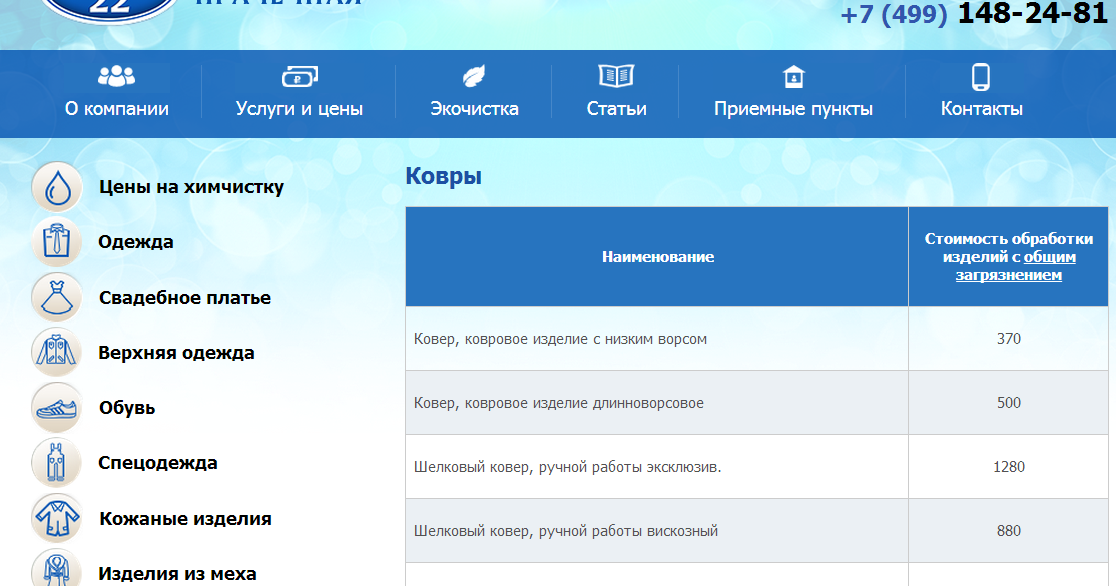Image resolution: width=1116 pixels, height=586 pixels.
Task: Click the sneaker icon for Обувь
Action: (57, 408)
